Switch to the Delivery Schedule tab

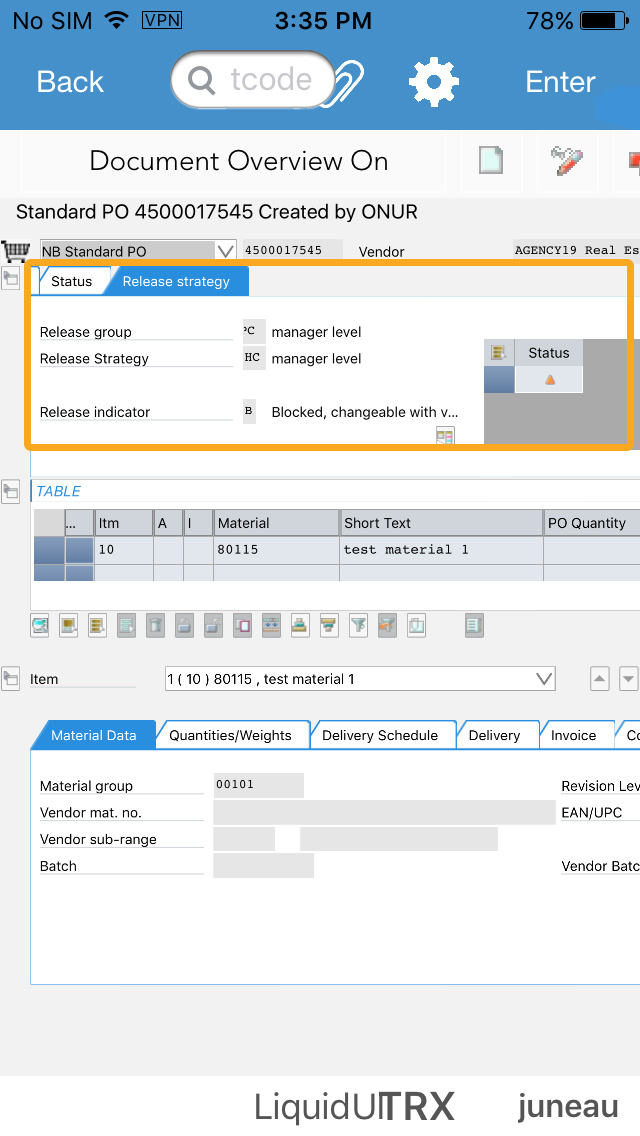click(x=380, y=735)
